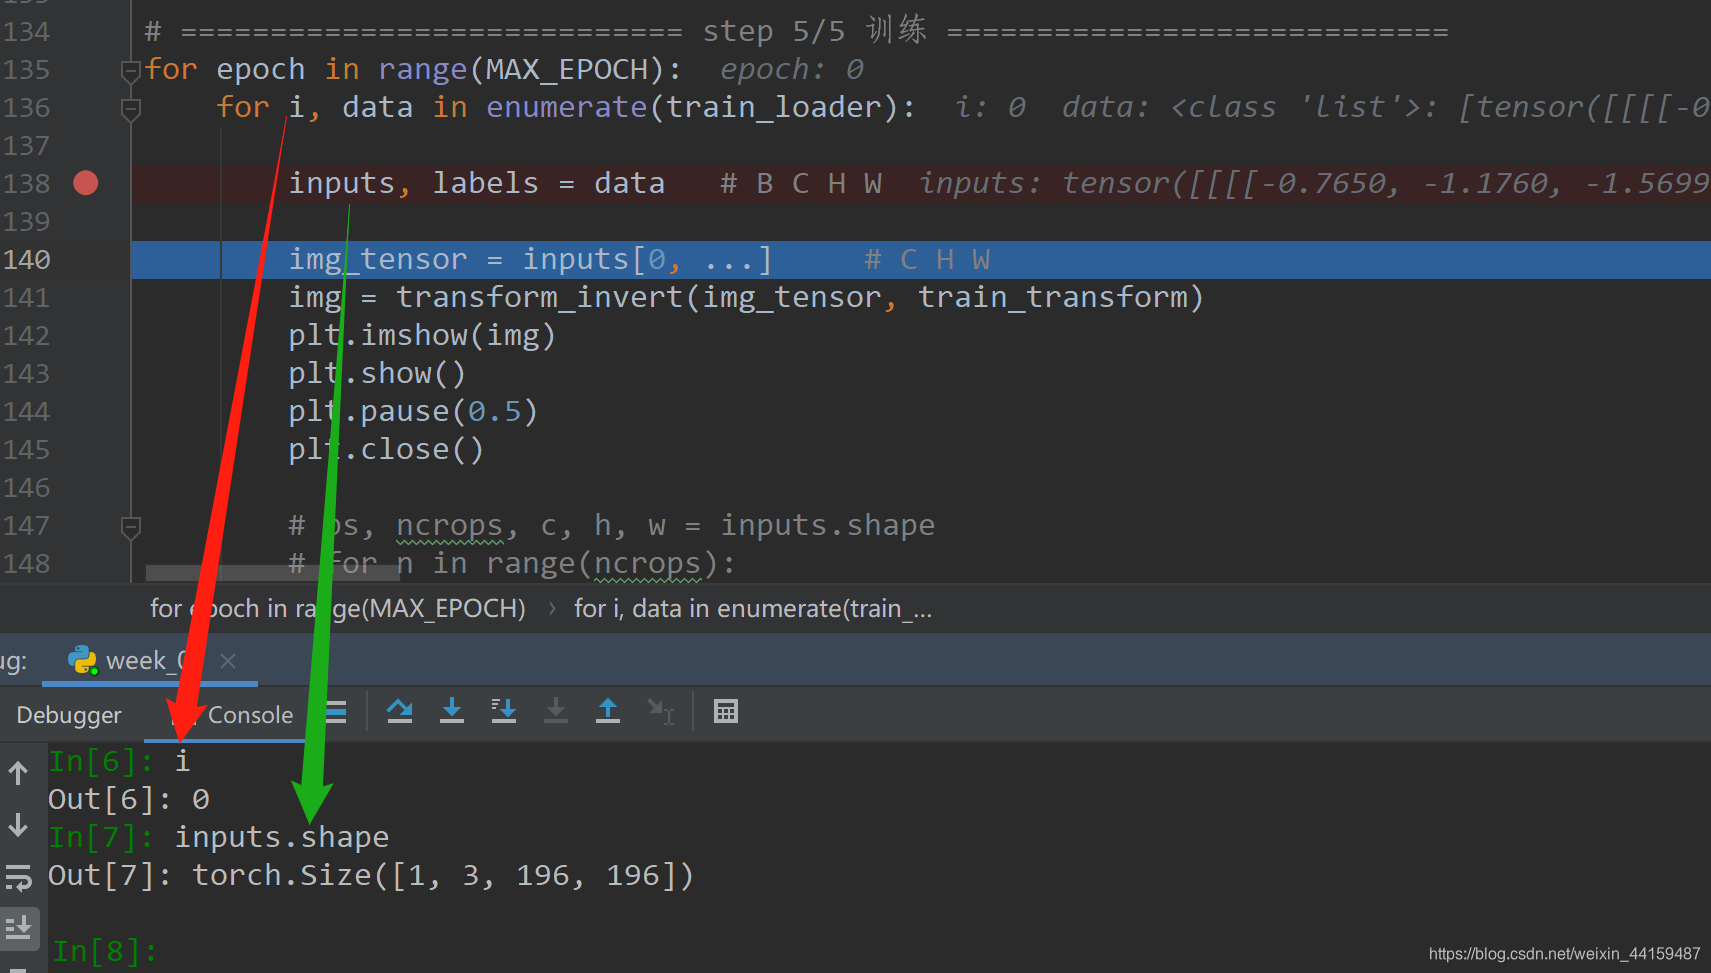Click 'train_loader' on line 136
The height and width of the screenshot is (973, 1711).
(x=774, y=107)
